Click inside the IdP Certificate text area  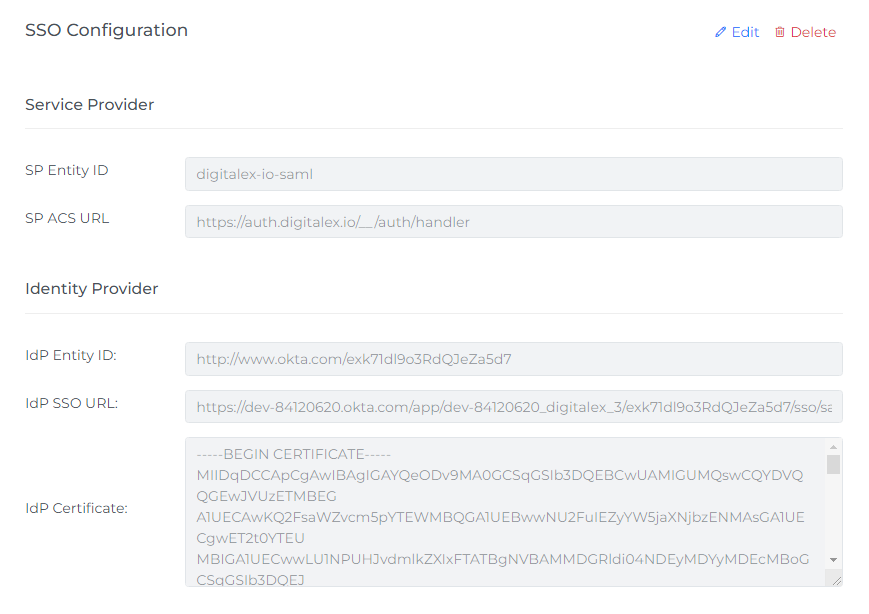tap(500, 512)
